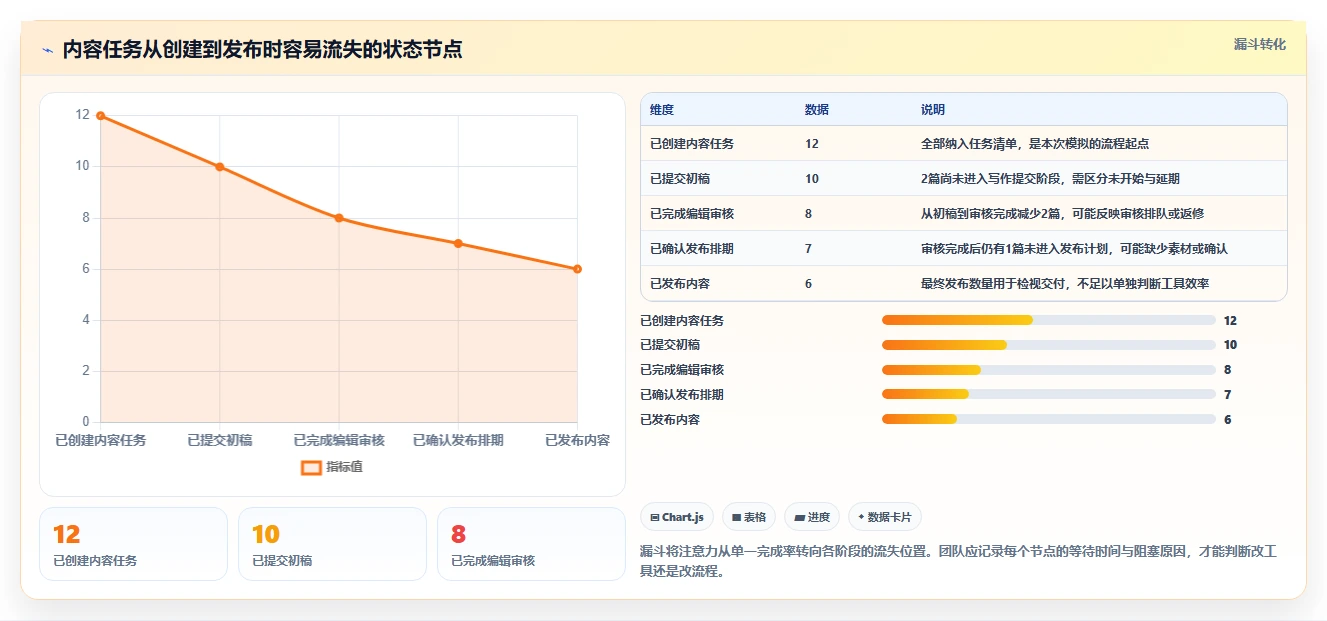The height and width of the screenshot is (621, 1327).
Task: Click the 已提交初稿 label on chart x-axis
Action: 220,440
